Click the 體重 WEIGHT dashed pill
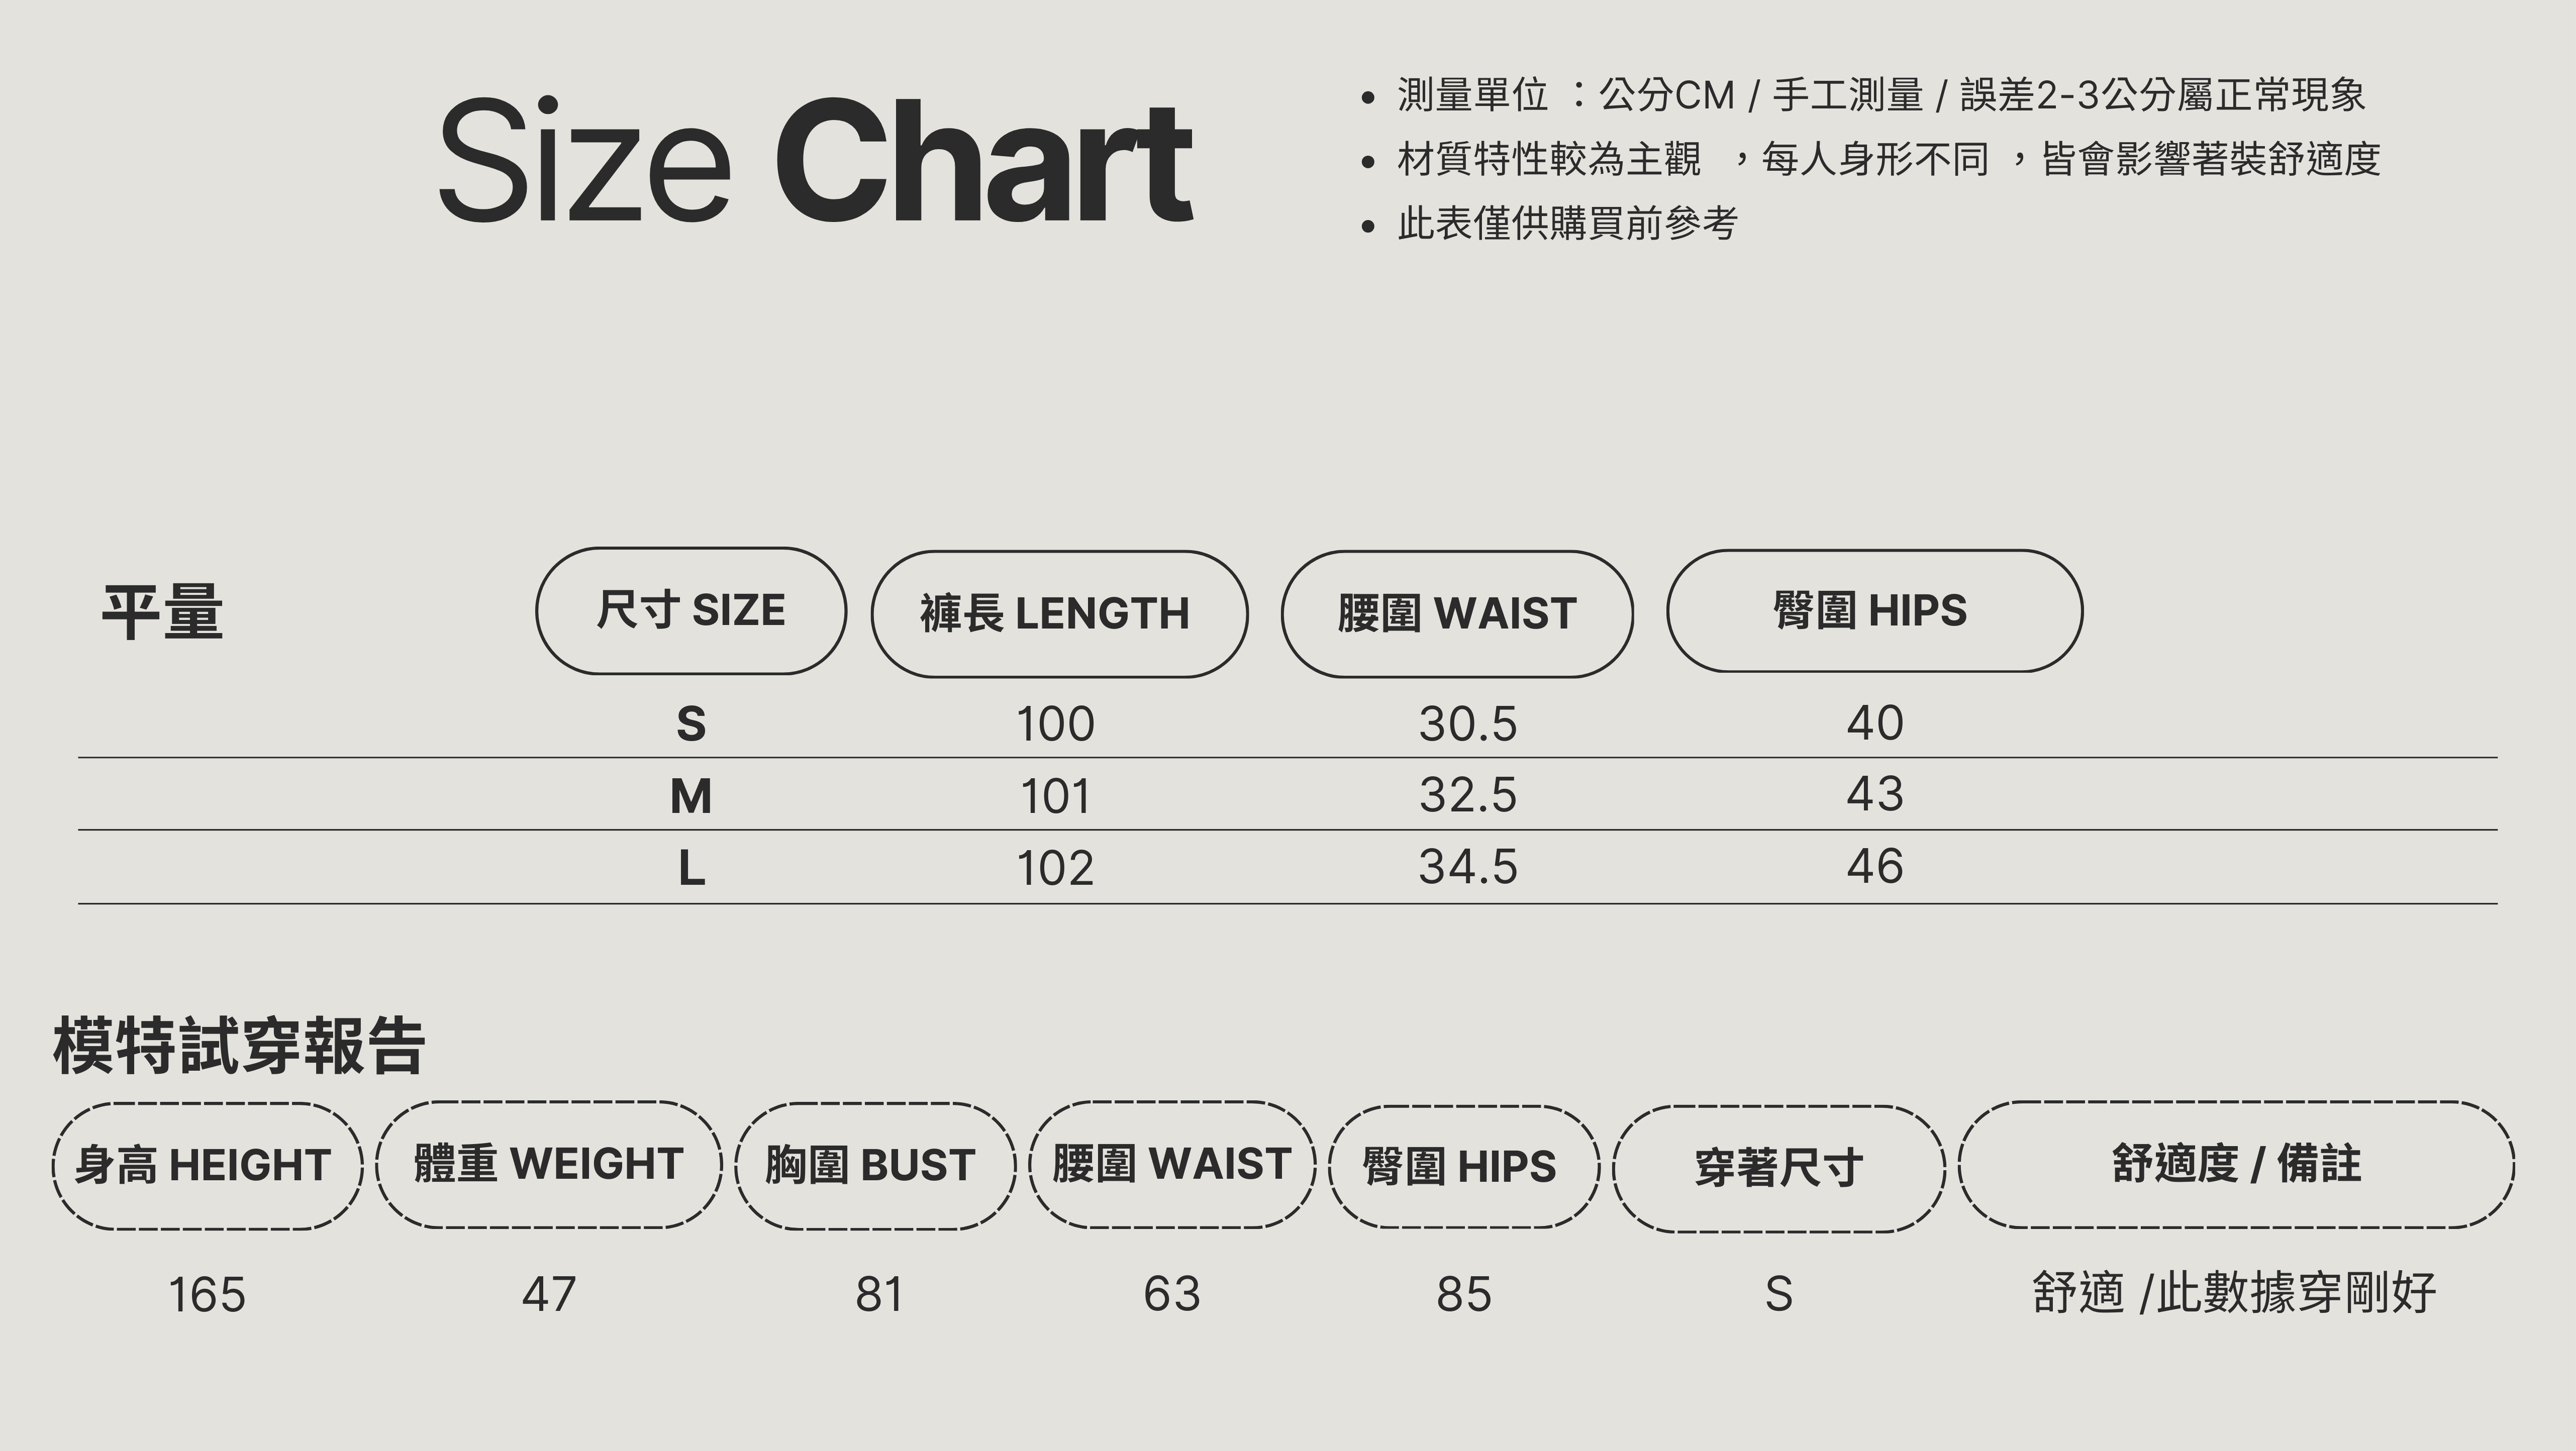This screenshot has width=2576, height=1451. point(549,1165)
